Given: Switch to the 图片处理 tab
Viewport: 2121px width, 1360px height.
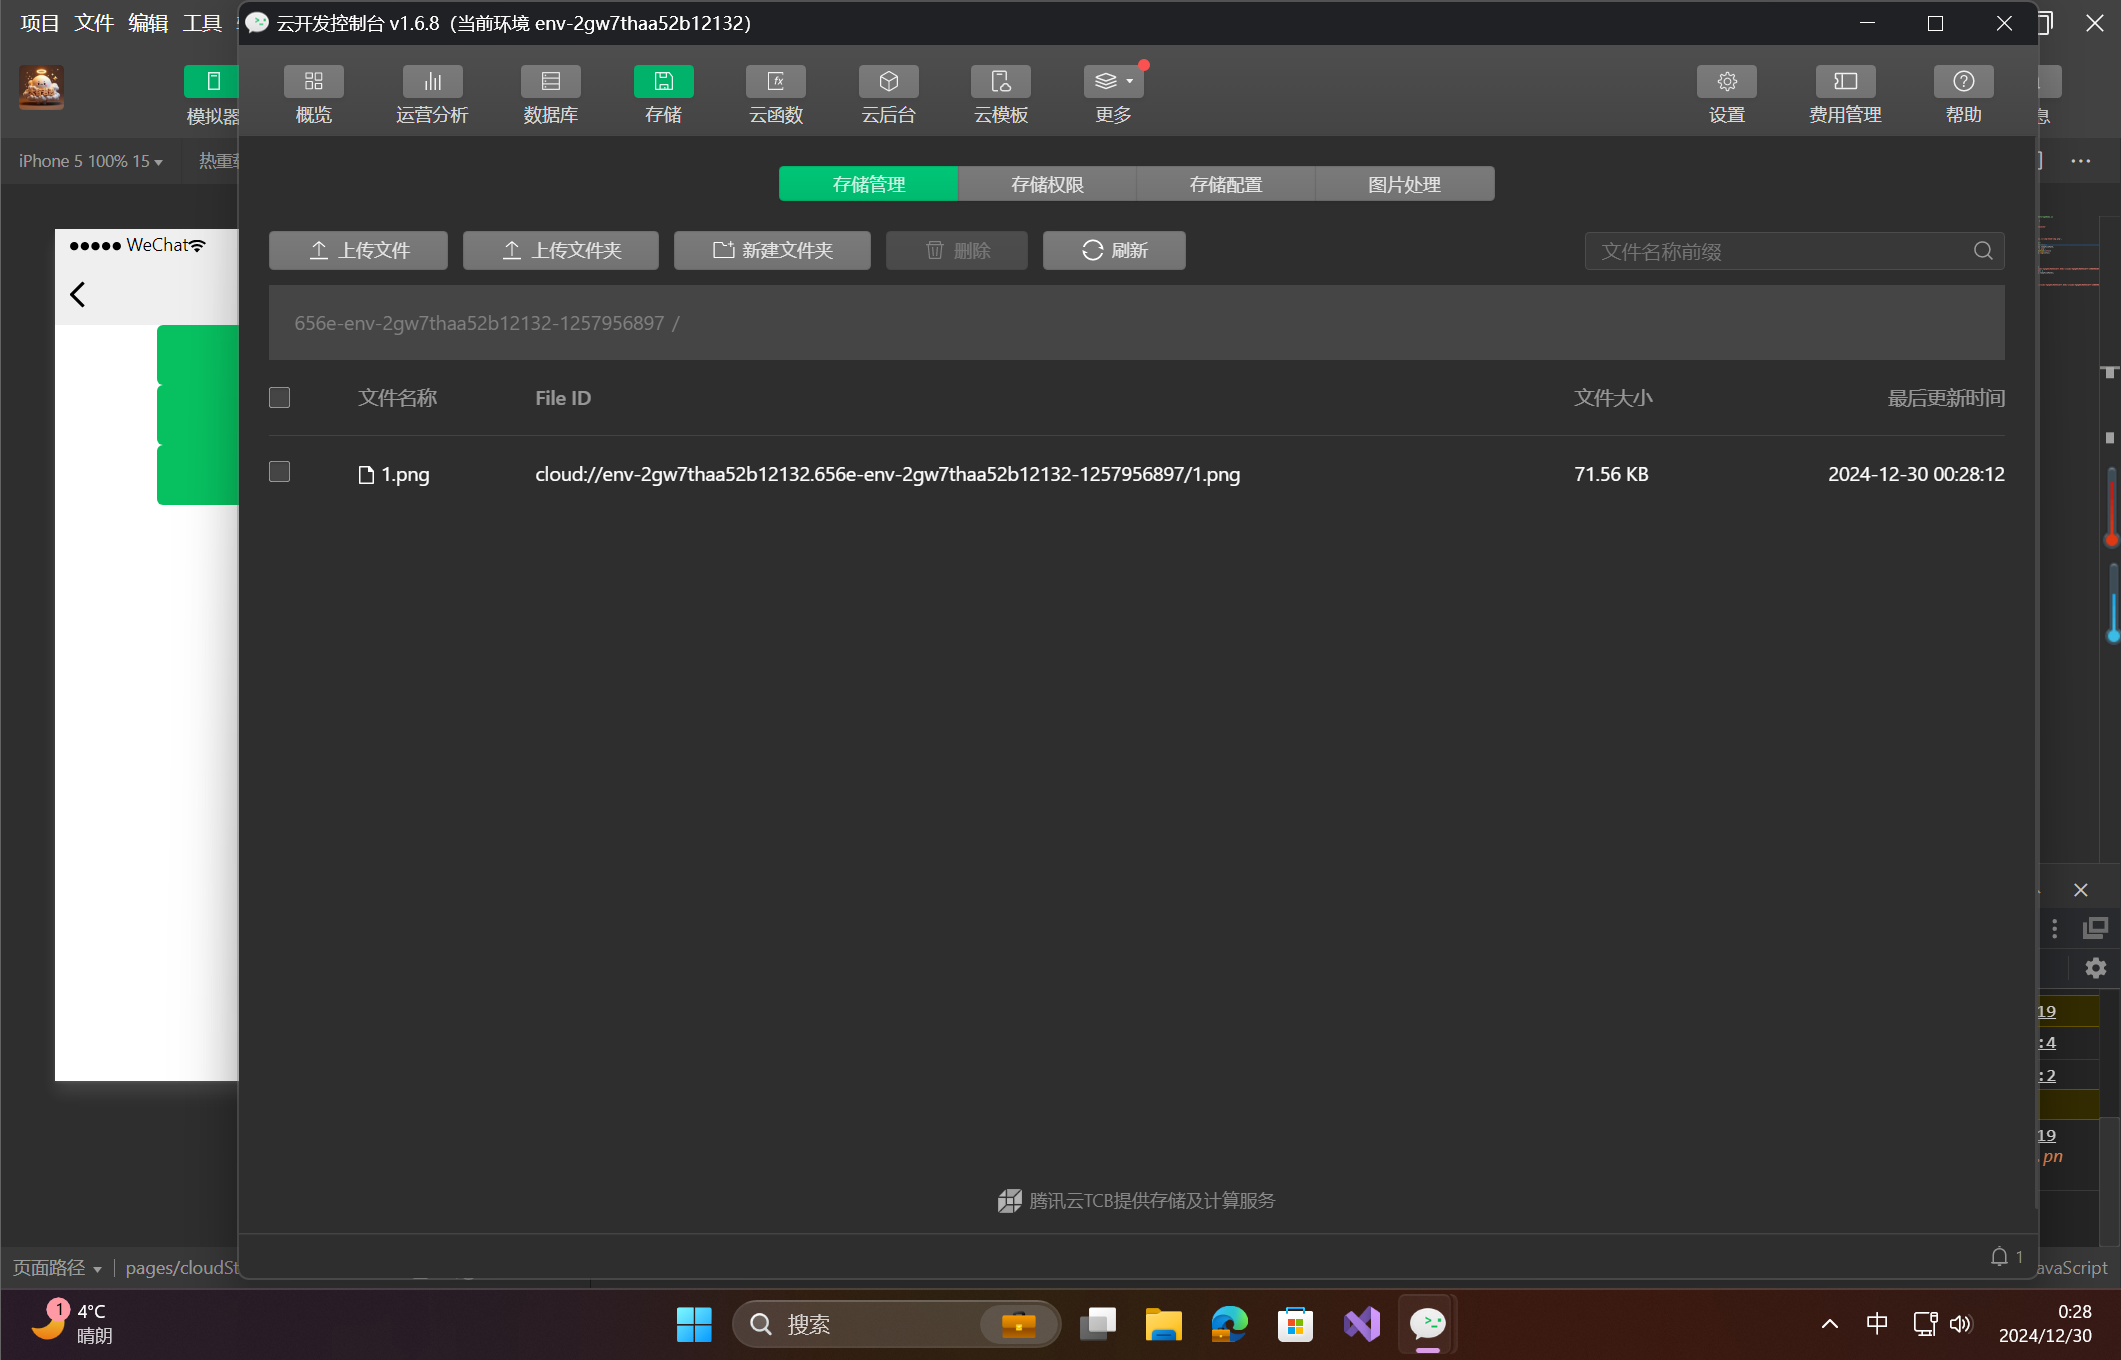Looking at the screenshot, I should click(1404, 184).
